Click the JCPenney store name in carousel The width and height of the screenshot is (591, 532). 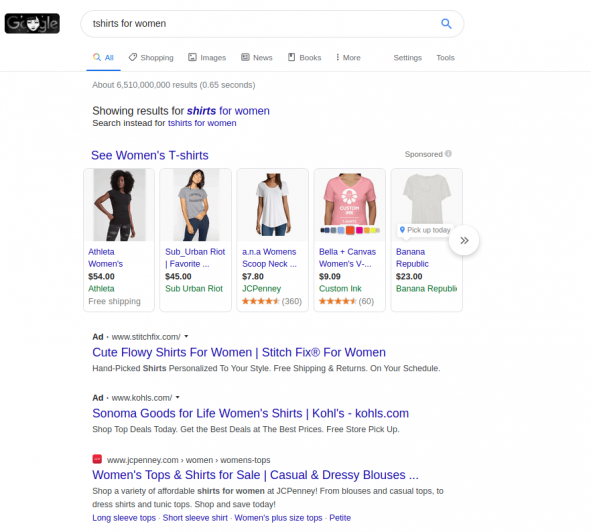pyautogui.click(x=261, y=288)
